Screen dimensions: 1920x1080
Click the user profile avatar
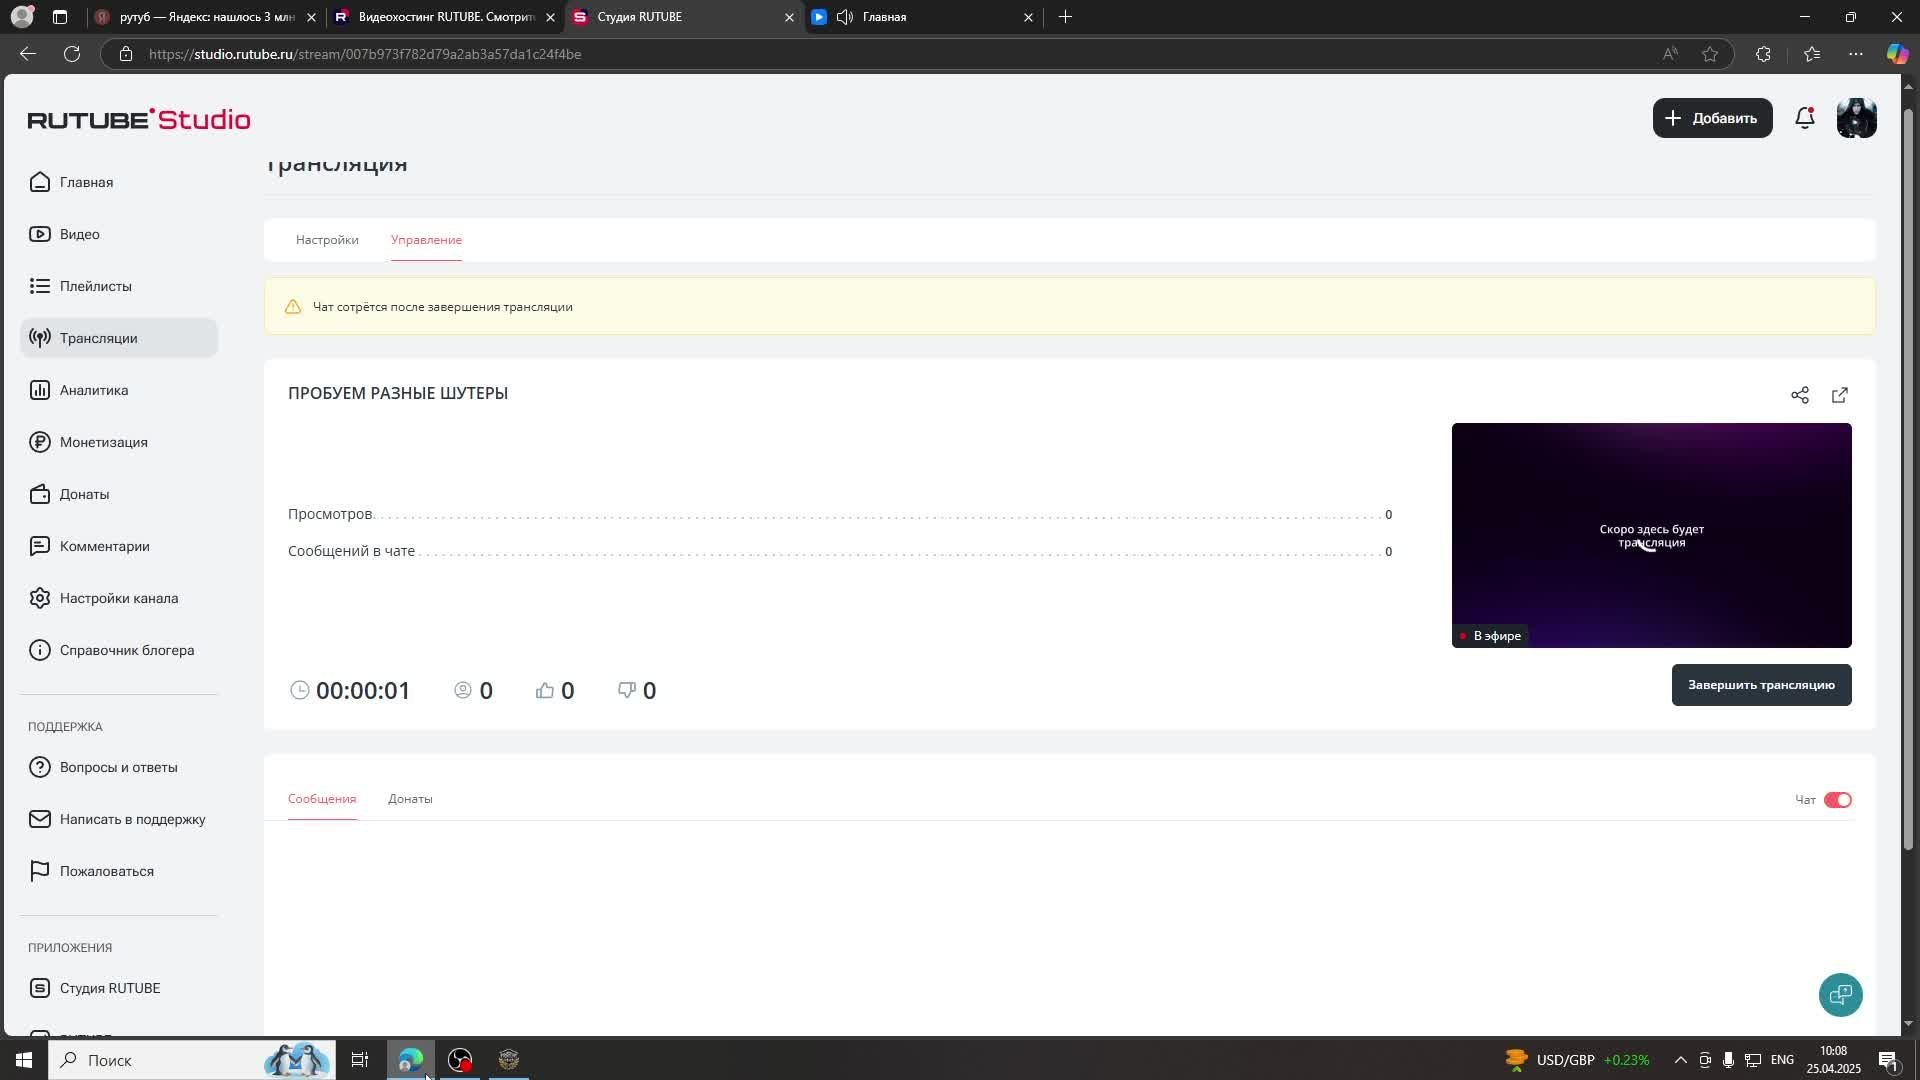click(x=1856, y=118)
